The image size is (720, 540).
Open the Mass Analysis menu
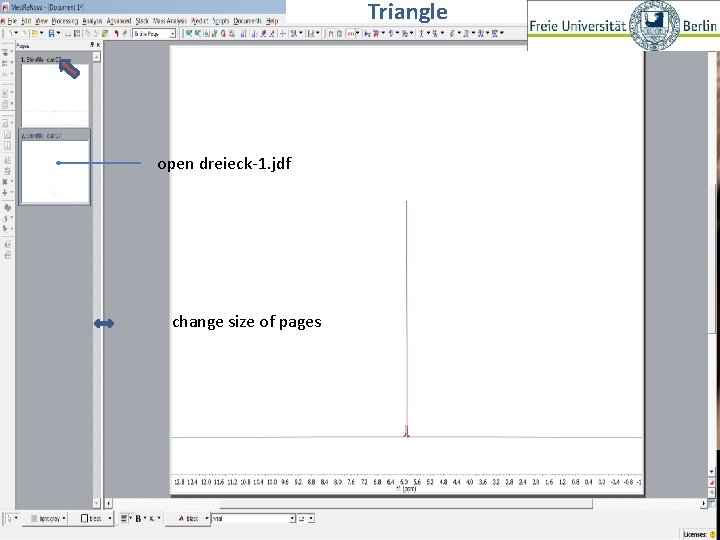click(169, 21)
